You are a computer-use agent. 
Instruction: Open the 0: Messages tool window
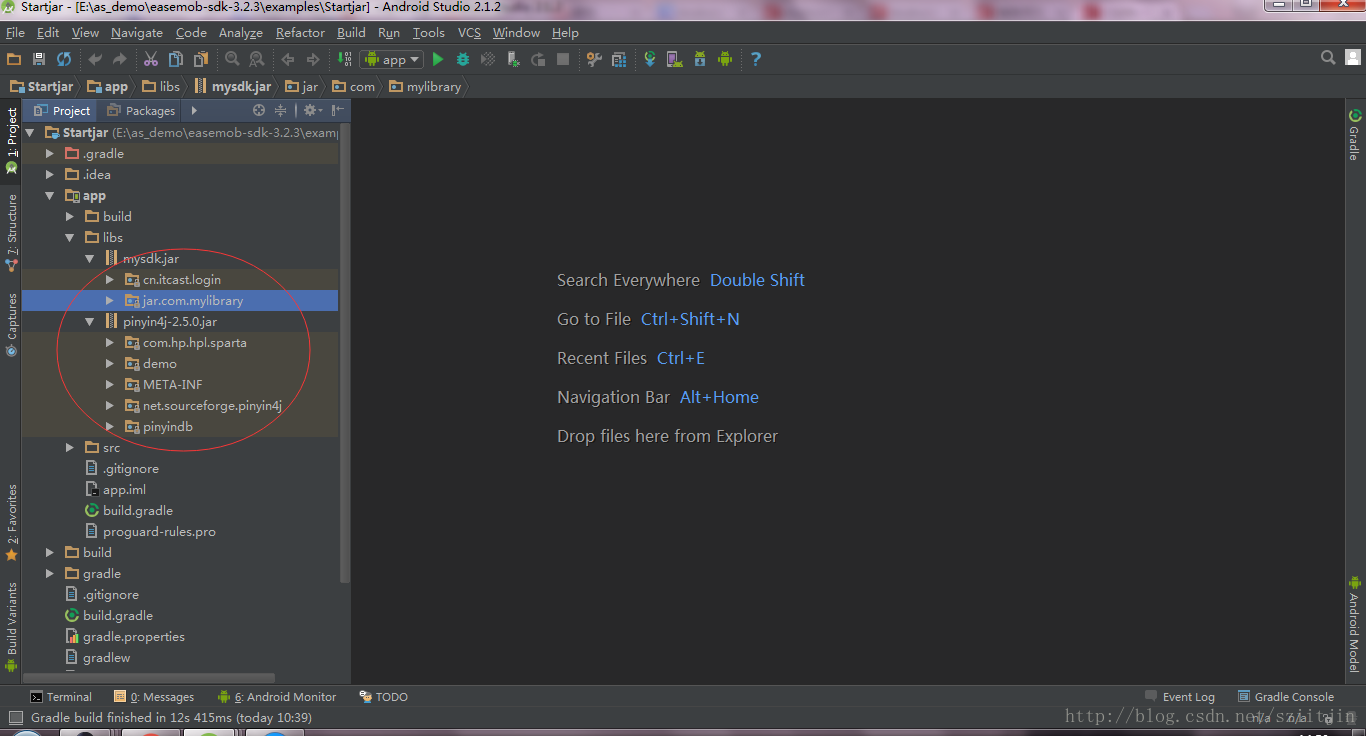pos(154,697)
